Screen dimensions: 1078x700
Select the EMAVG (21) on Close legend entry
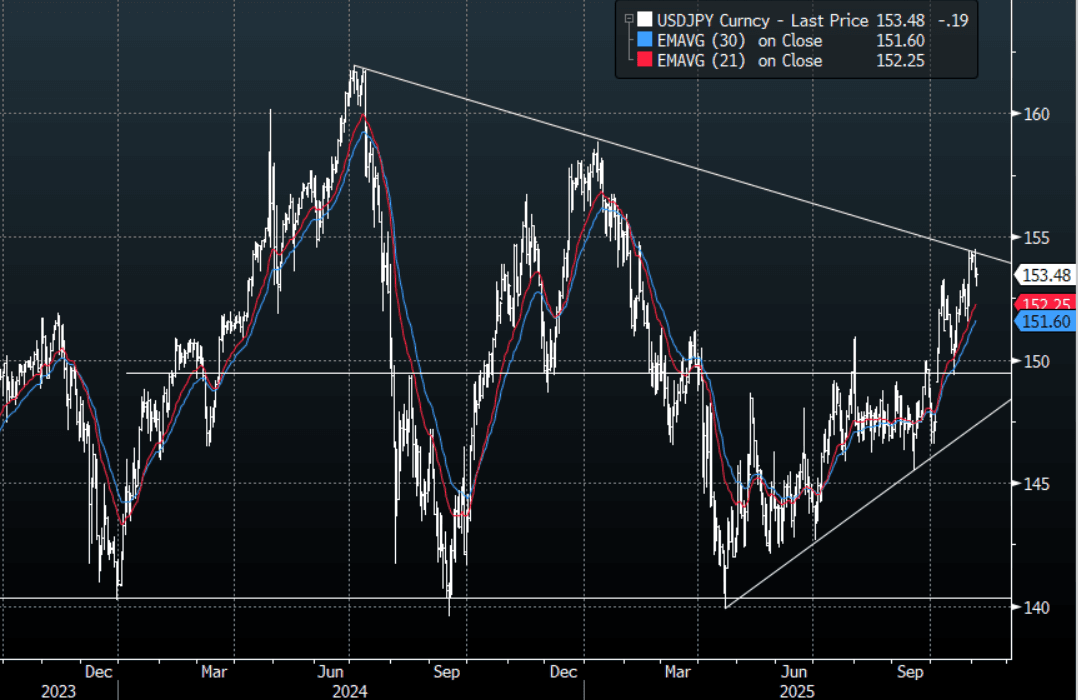point(738,61)
